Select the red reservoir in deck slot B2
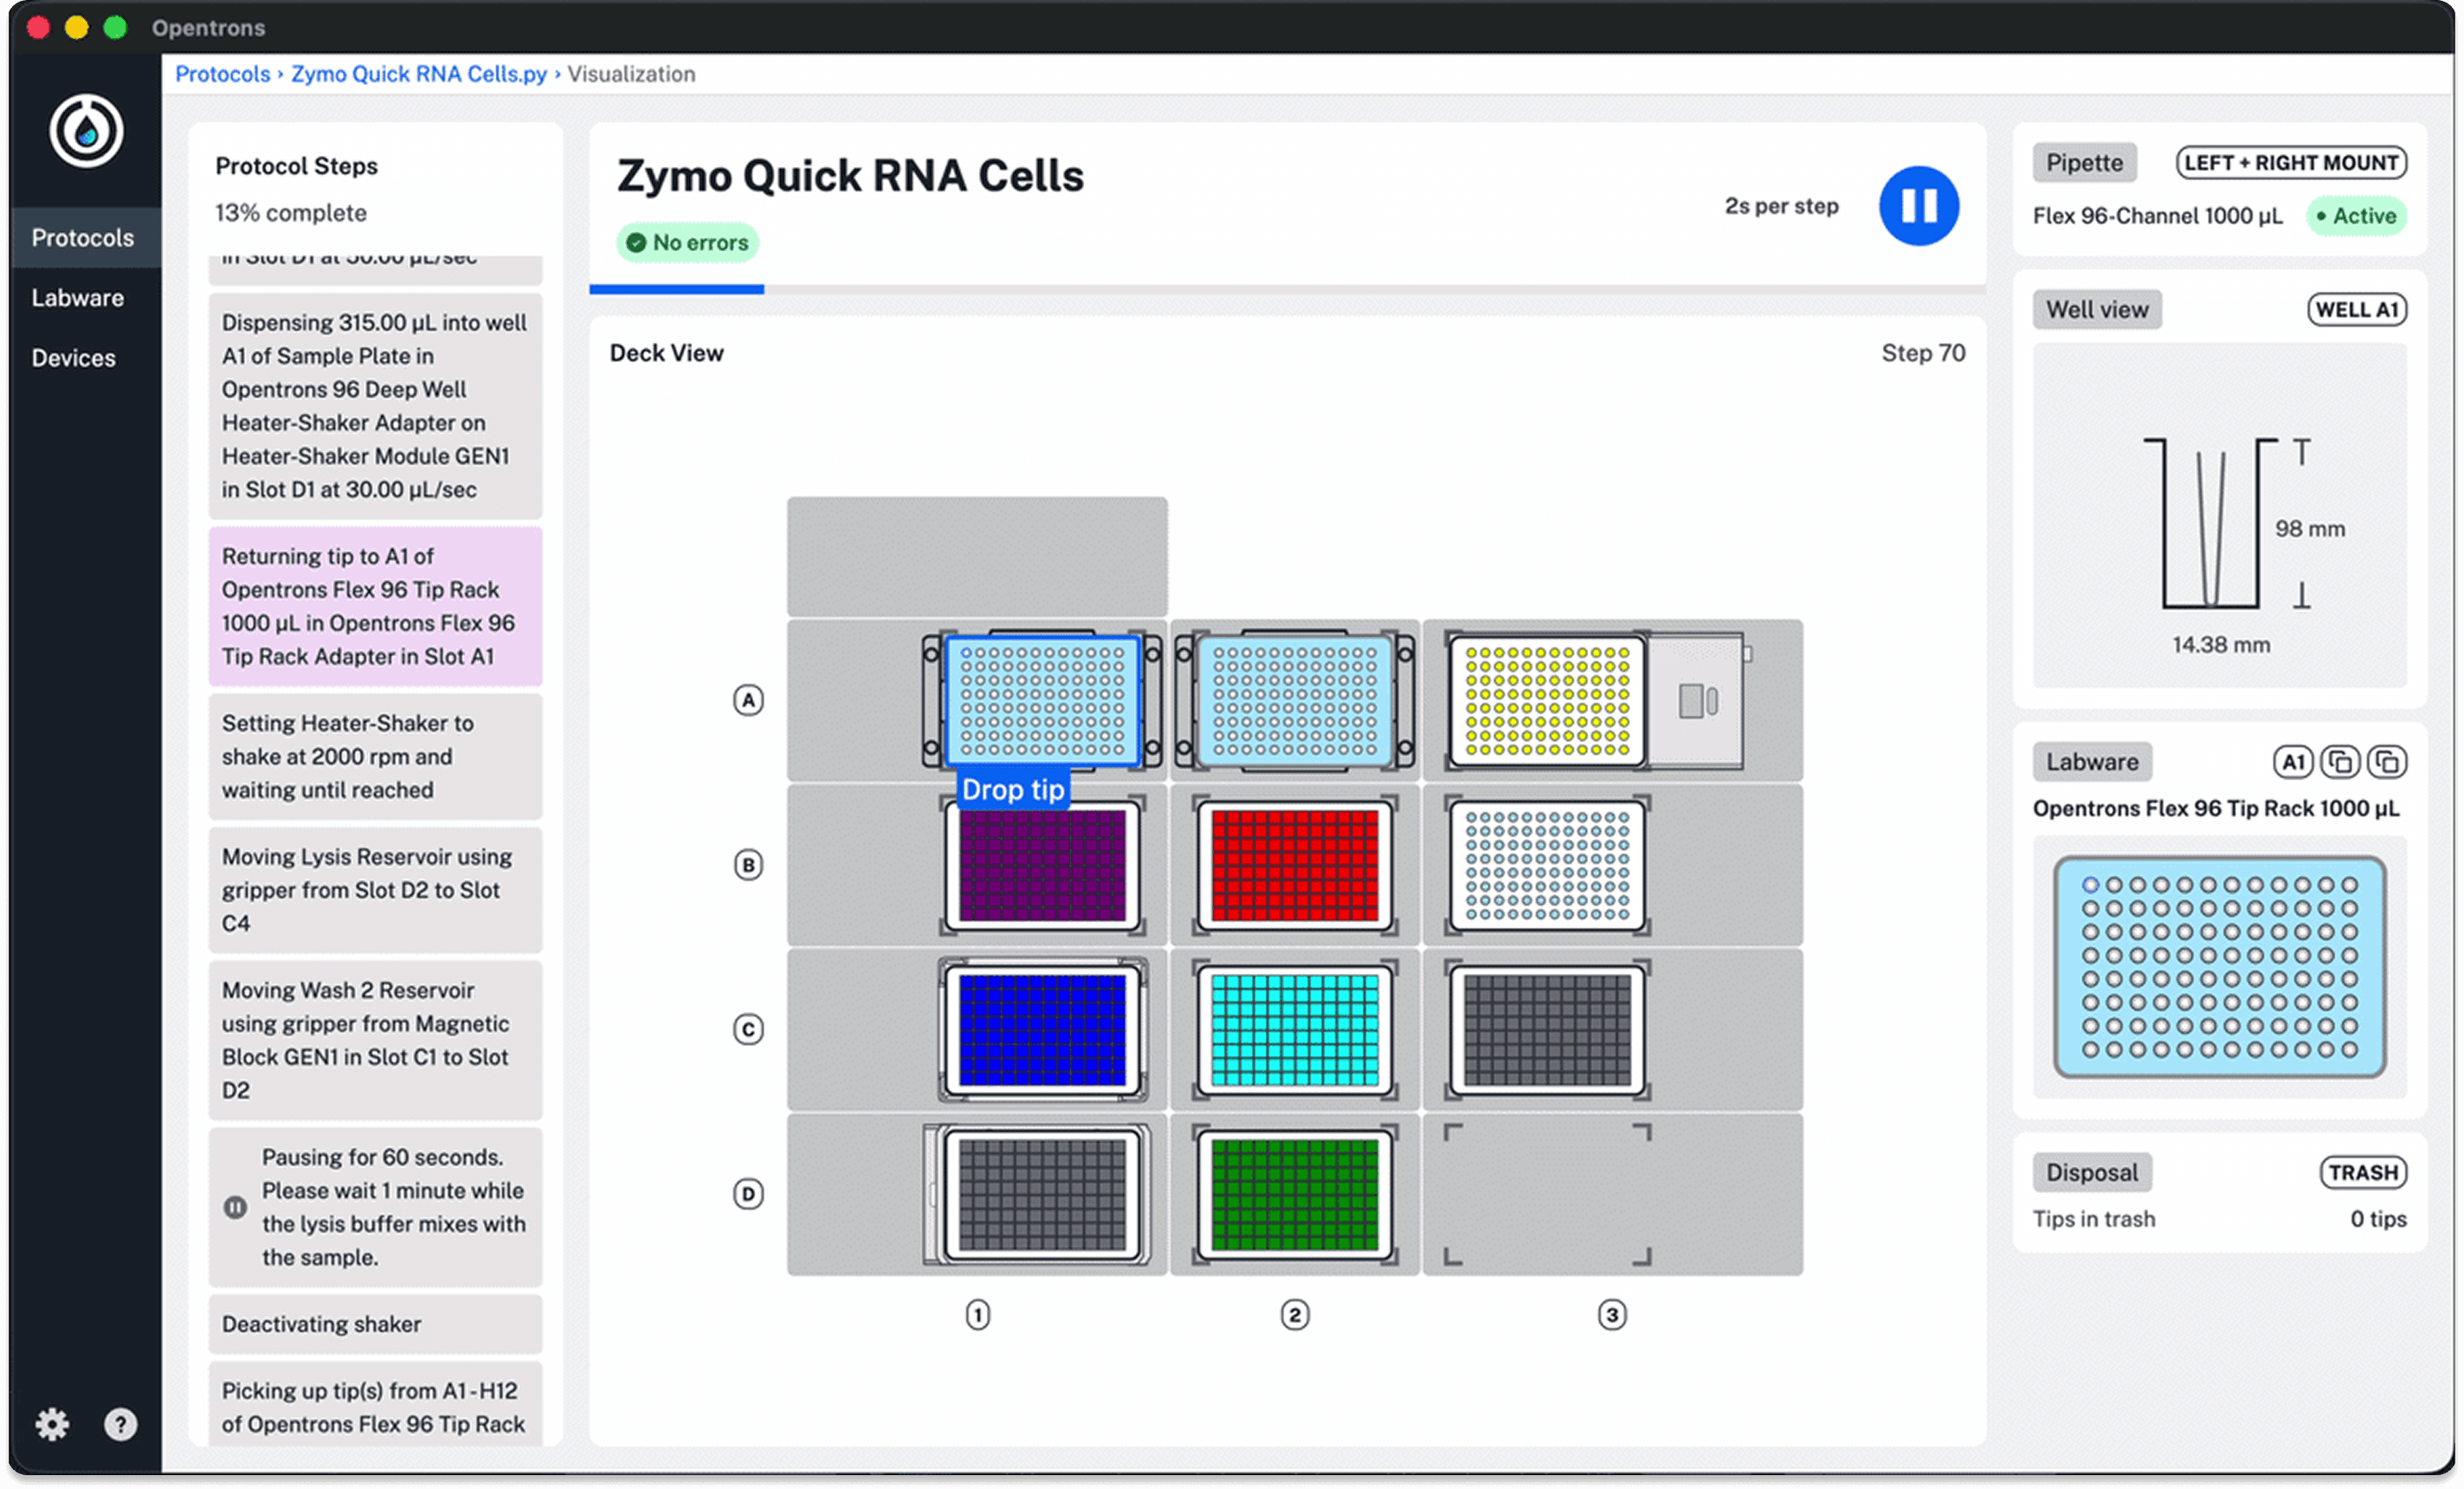Viewport: 2464px width, 1489px height. coord(1294,865)
